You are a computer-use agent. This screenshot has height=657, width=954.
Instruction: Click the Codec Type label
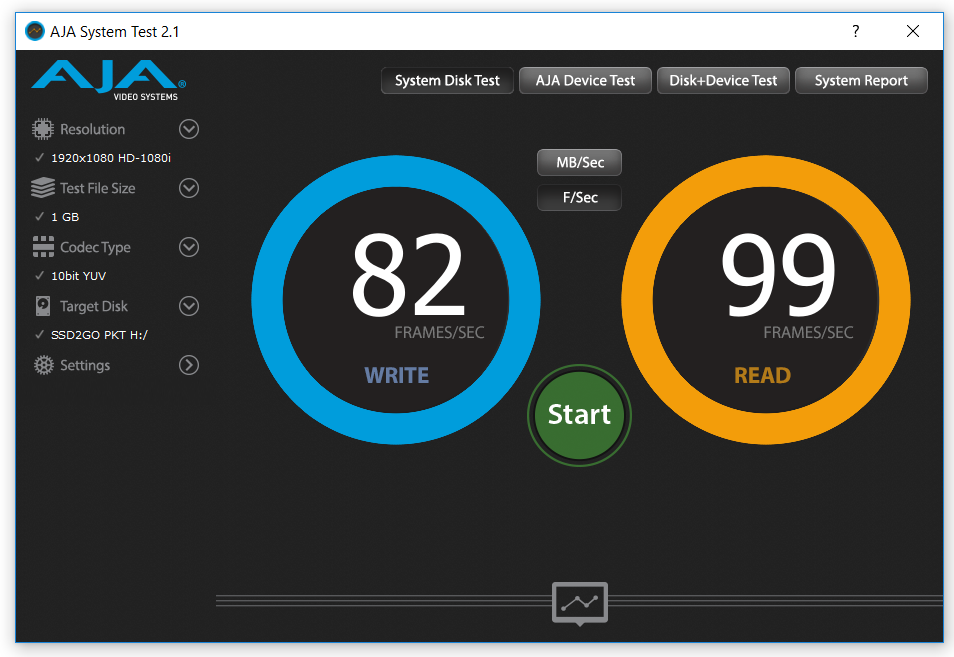pos(95,247)
